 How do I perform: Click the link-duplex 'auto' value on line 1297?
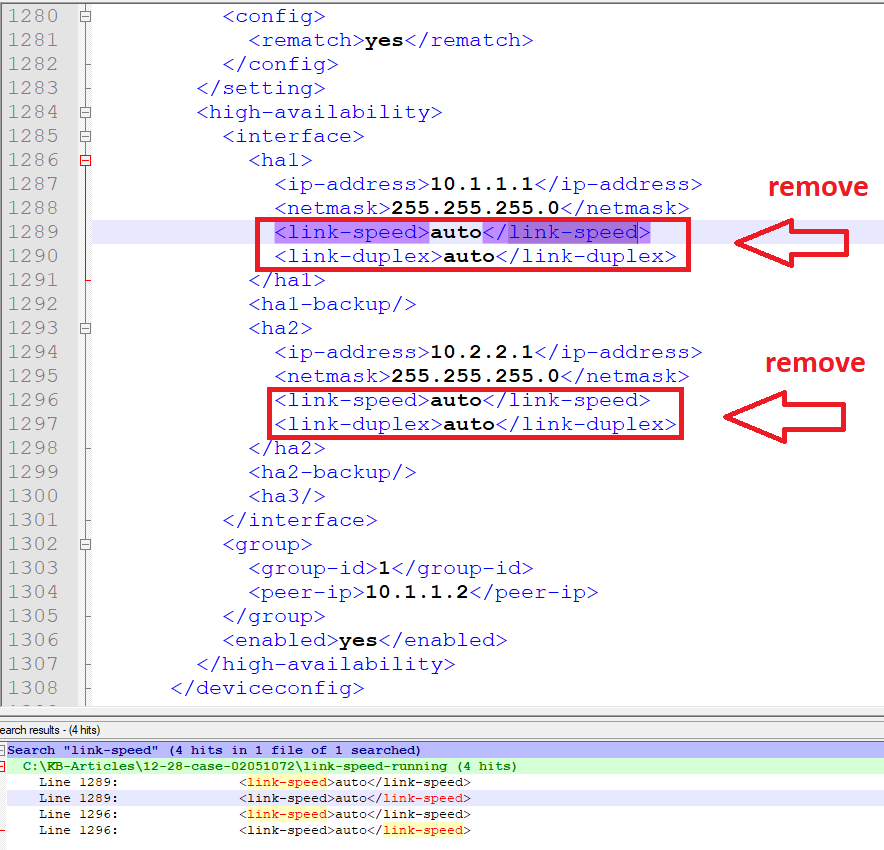[468, 424]
